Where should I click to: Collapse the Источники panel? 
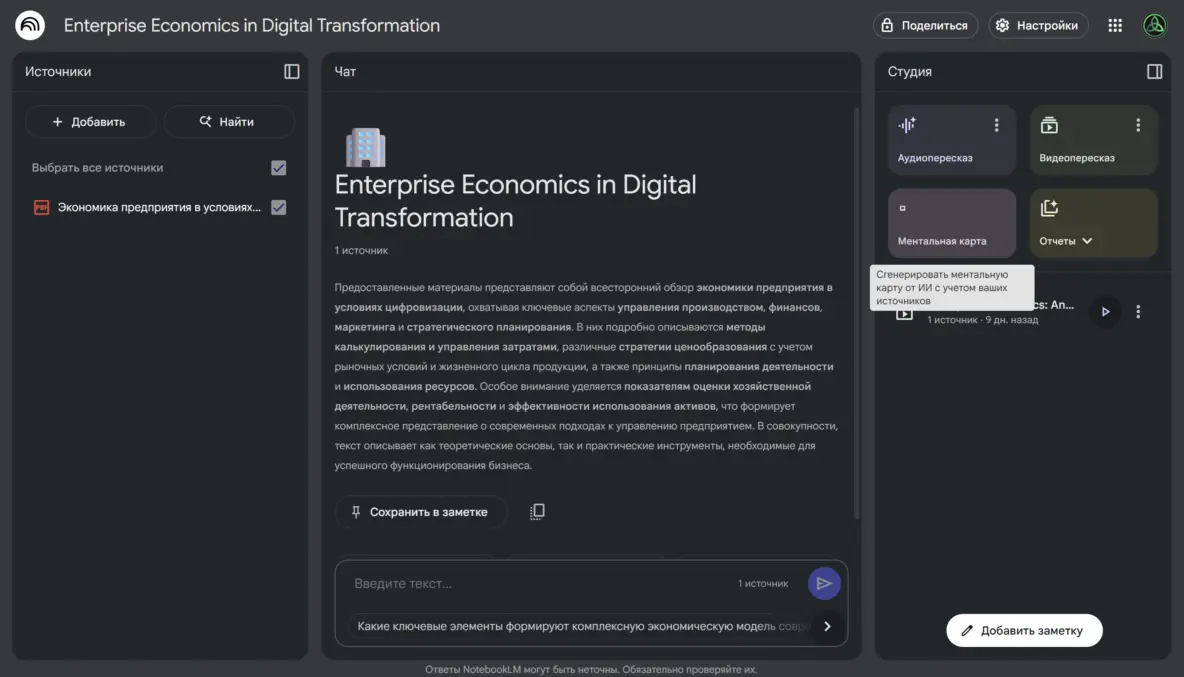292,72
